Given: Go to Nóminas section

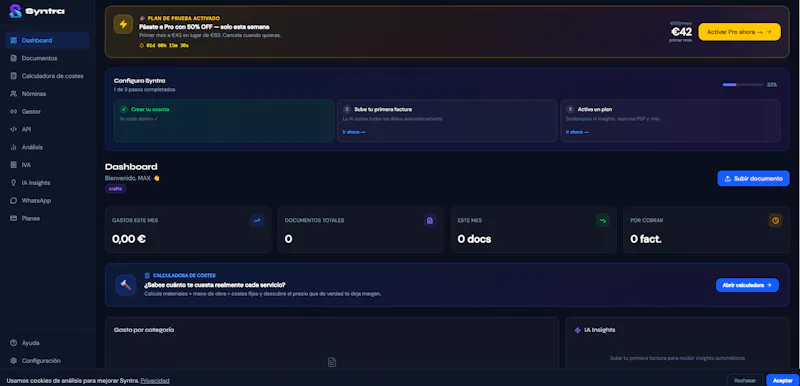Looking at the screenshot, I should 47,94.
